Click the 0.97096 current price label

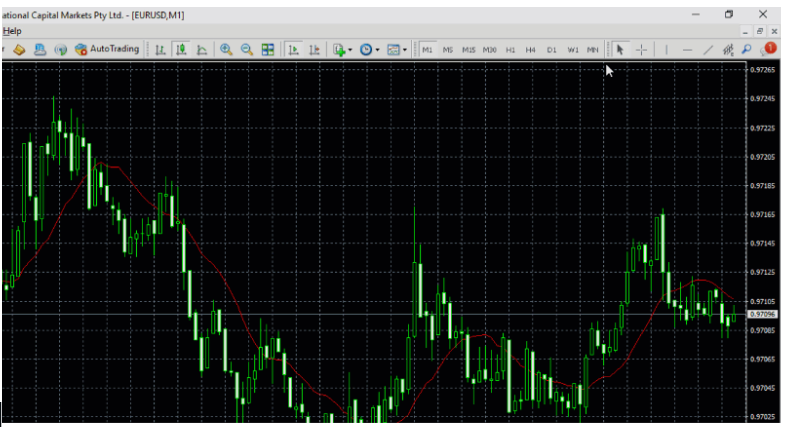coord(762,314)
